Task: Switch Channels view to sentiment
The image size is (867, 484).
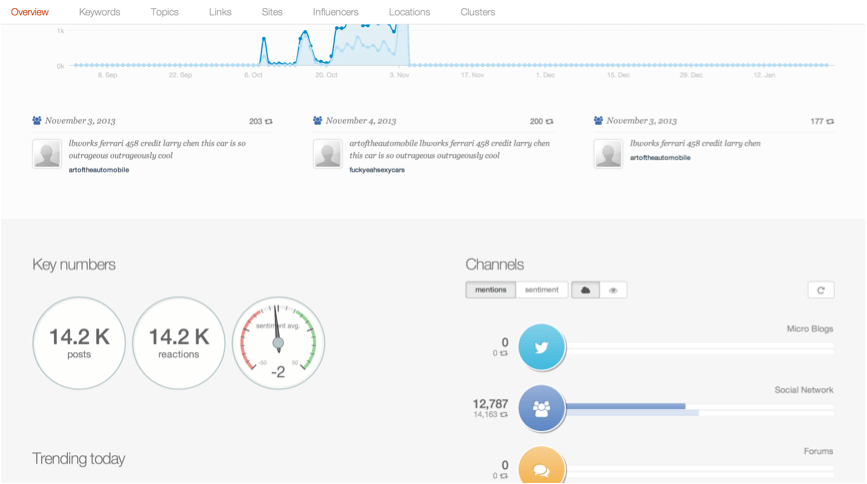Action: click(543, 290)
